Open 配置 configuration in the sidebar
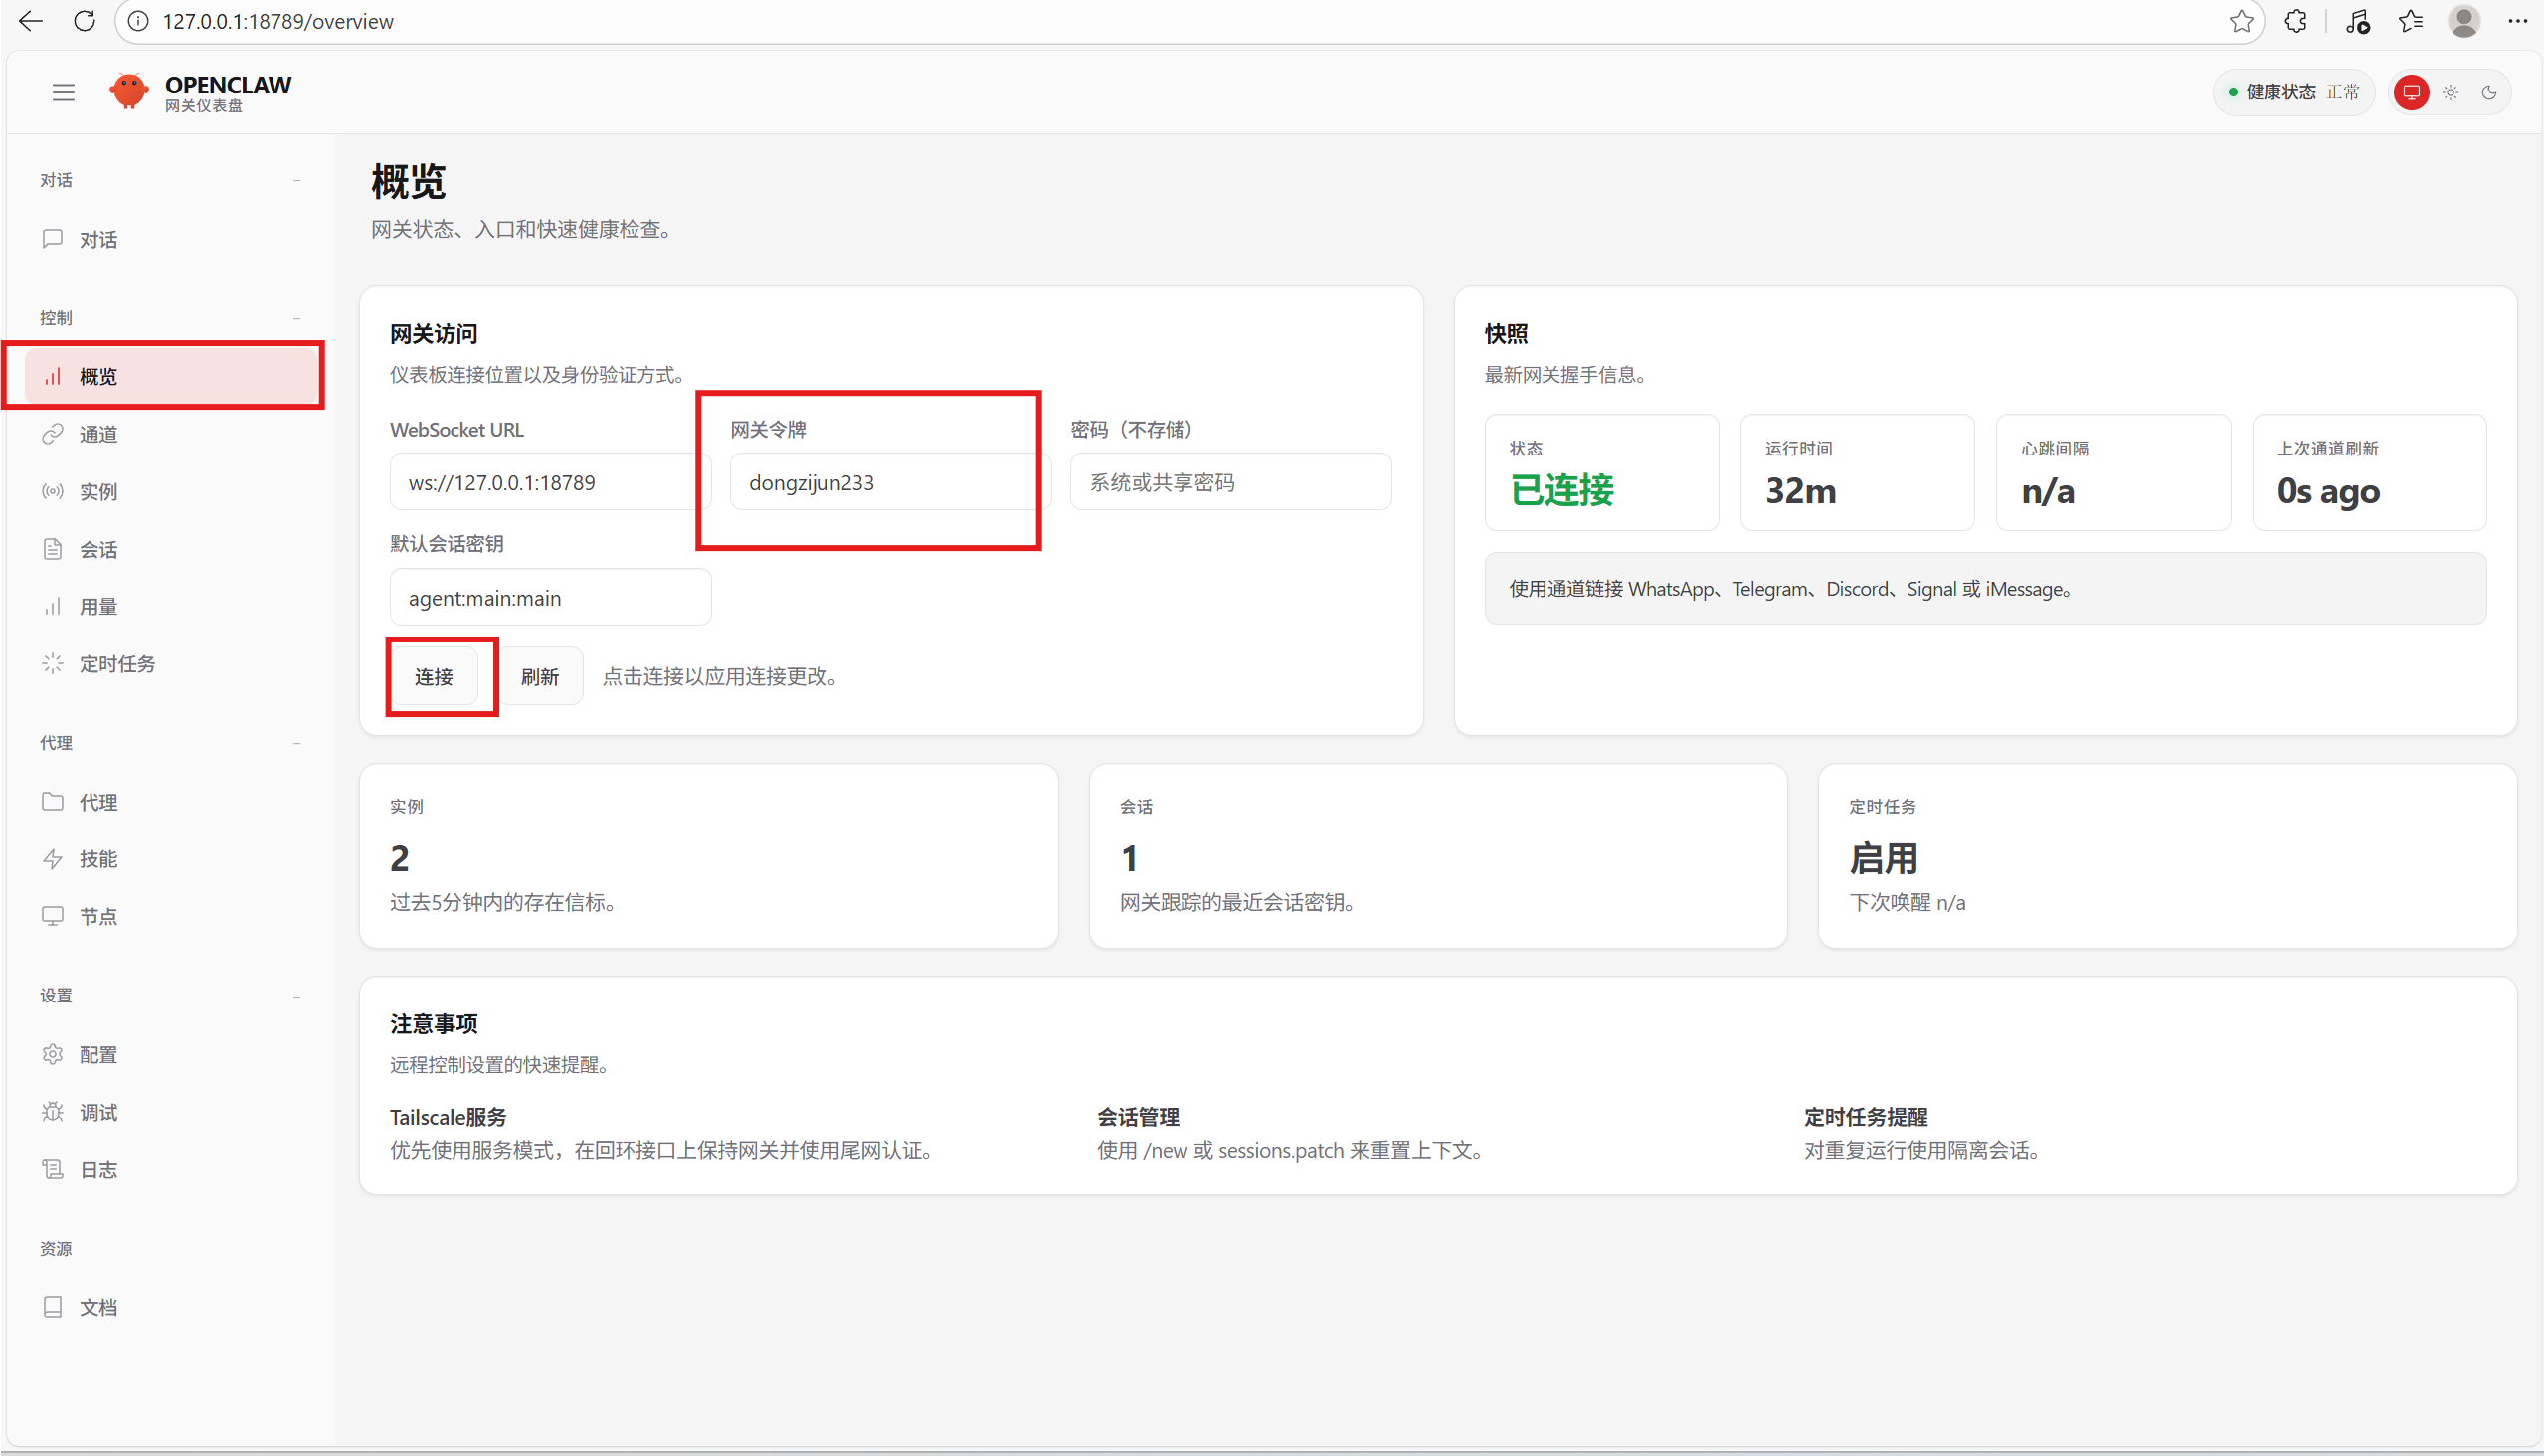 (x=98, y=1055)
